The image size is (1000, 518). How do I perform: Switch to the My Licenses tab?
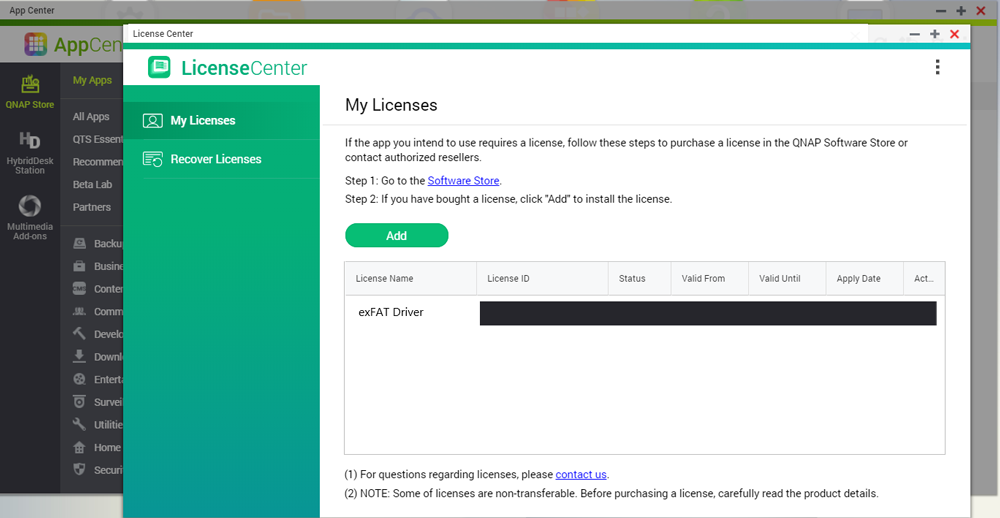pyautogui.click(x=202, y=120)
